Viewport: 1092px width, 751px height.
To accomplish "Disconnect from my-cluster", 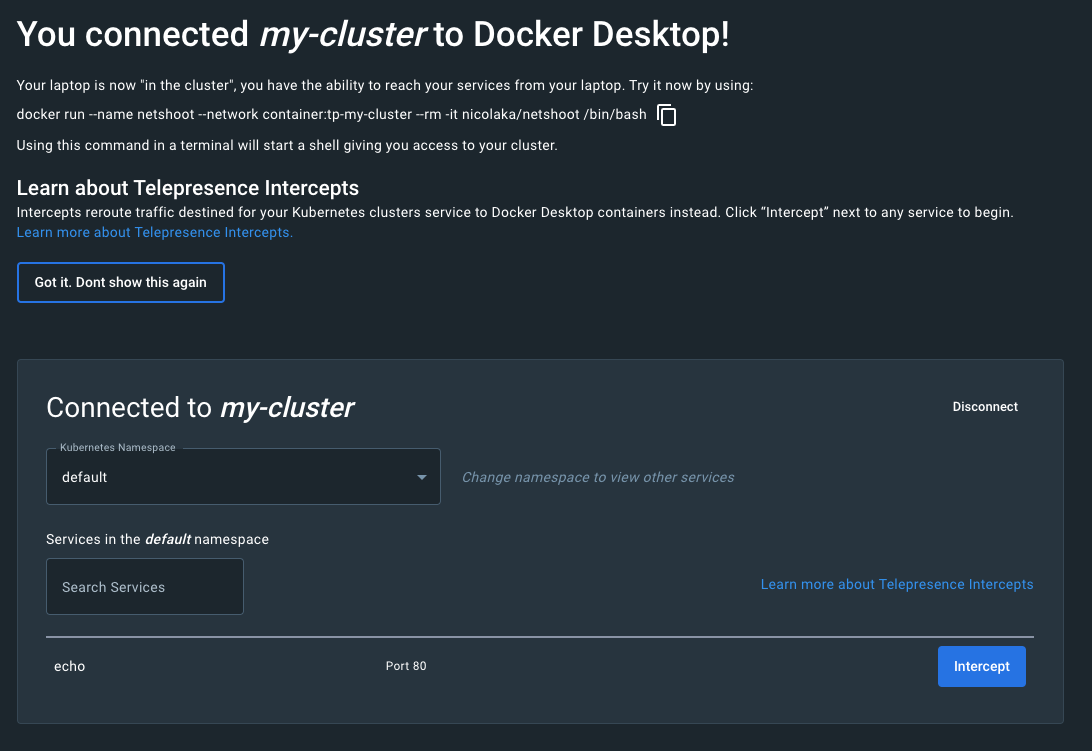I will (x=985, y=407).
